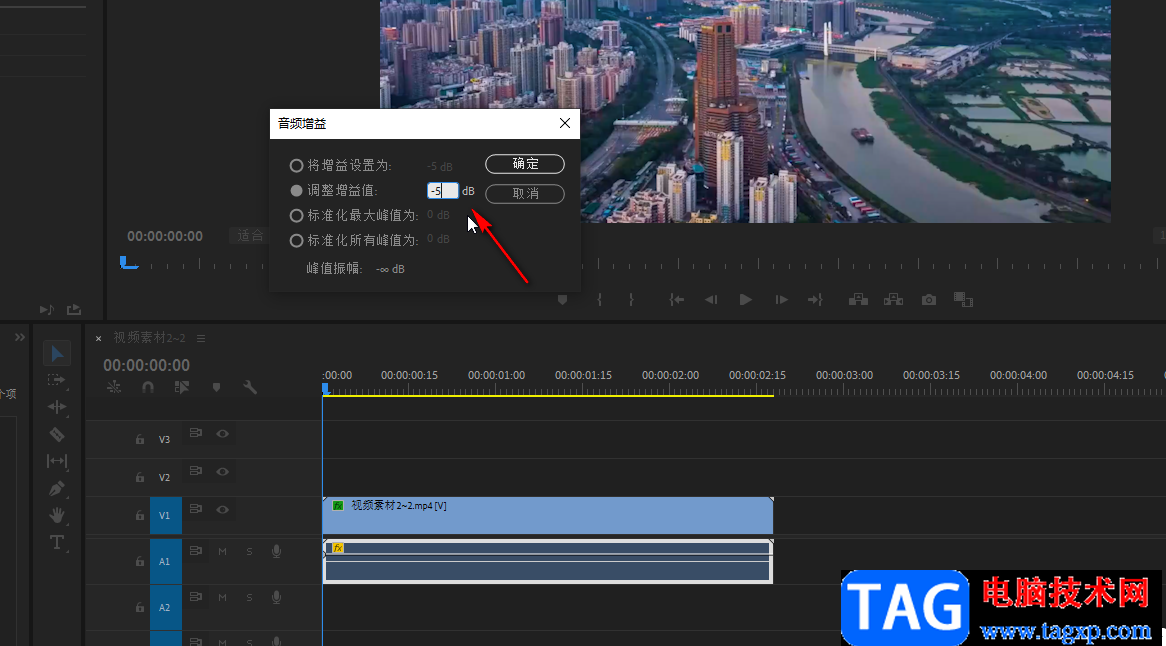This screenshot has height=646, width=1166.
Task: Add marker in program monitor
Action: (562, 300)
